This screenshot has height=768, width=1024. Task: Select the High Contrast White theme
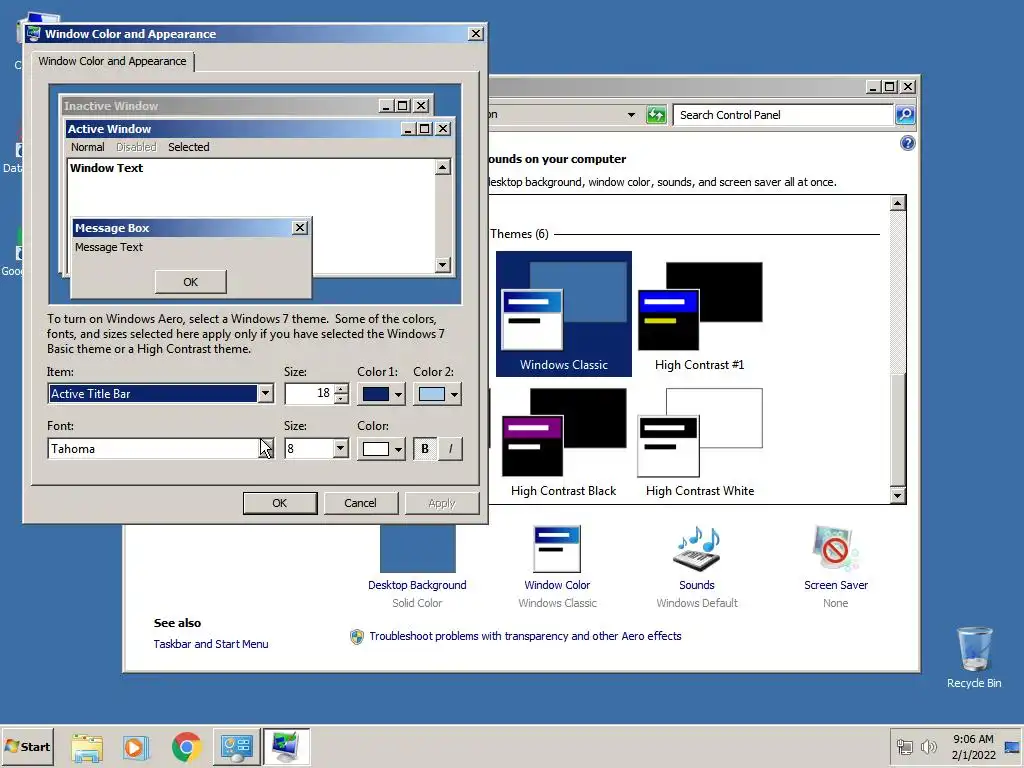click(699, 440)
